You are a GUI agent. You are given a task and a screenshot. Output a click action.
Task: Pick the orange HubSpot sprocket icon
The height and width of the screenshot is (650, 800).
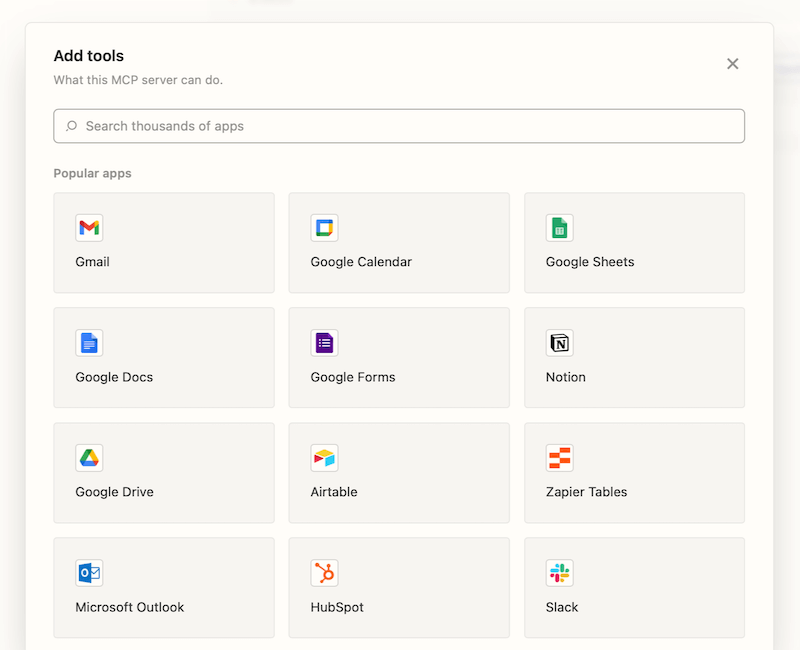tap(324, 573)
